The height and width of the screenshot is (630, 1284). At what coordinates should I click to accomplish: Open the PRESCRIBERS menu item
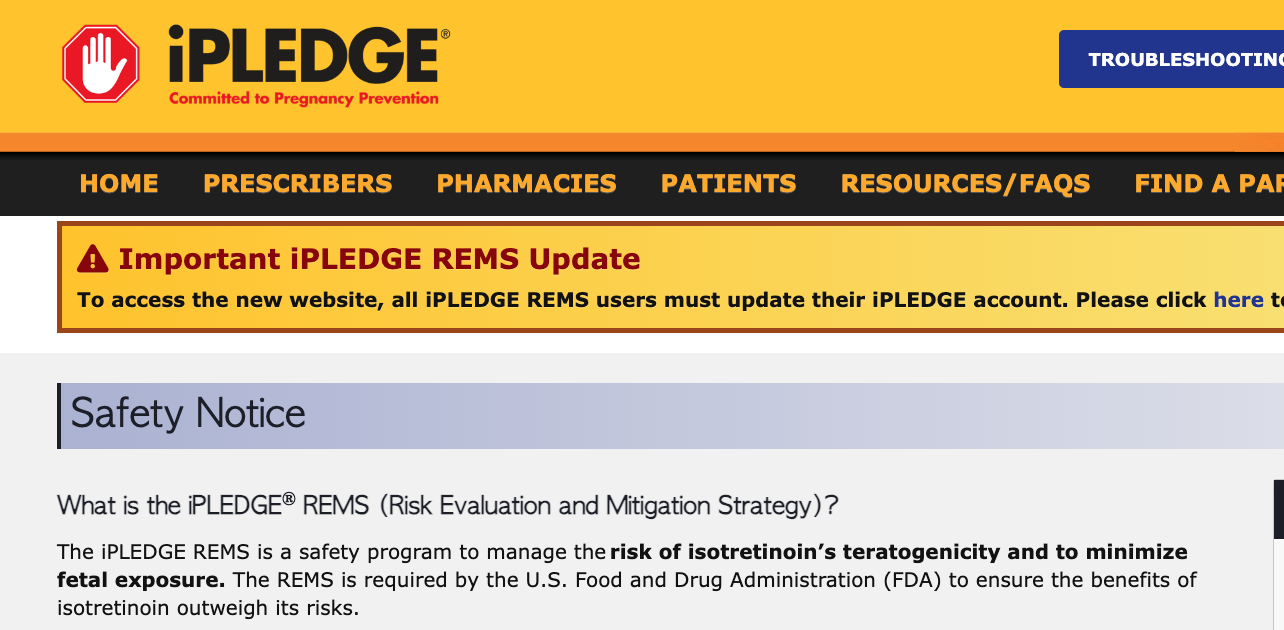pos(297,184)
